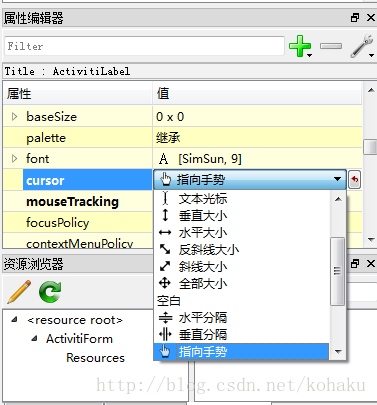Select 斜线大小 cursor option

pos(242,267)
